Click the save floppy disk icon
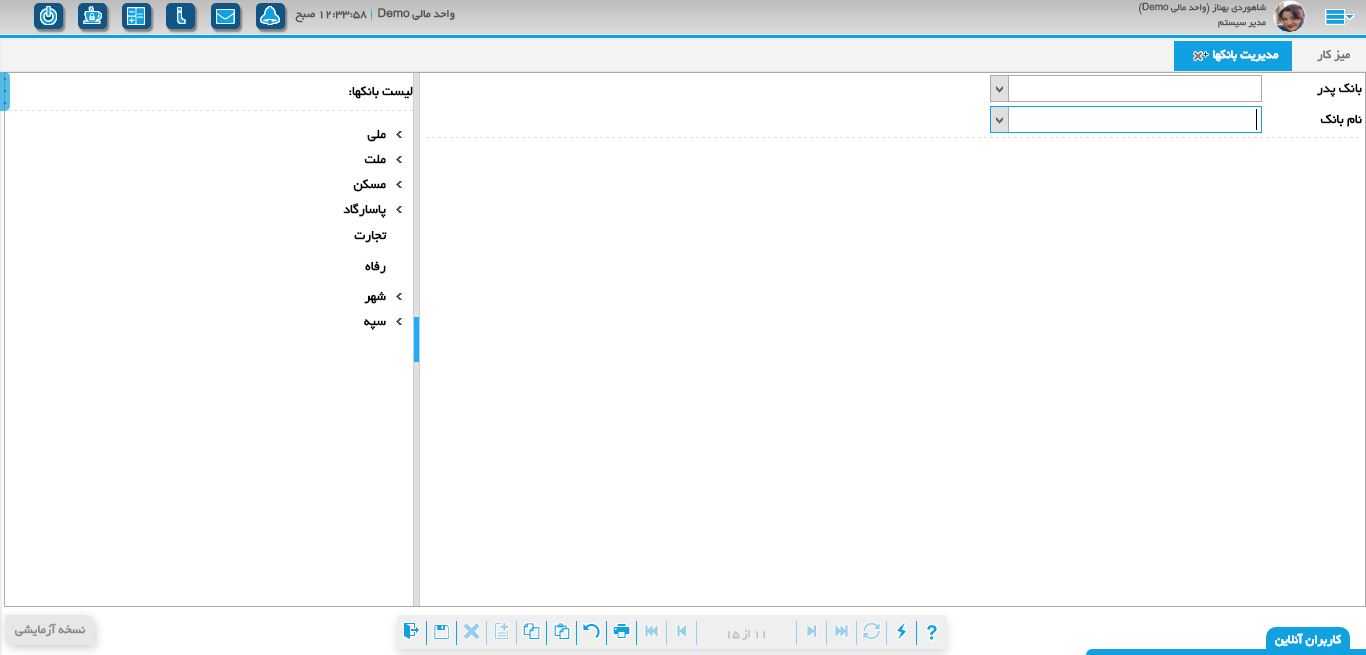The width and height of the screenshot is (1366, 655). coord(441,631)
